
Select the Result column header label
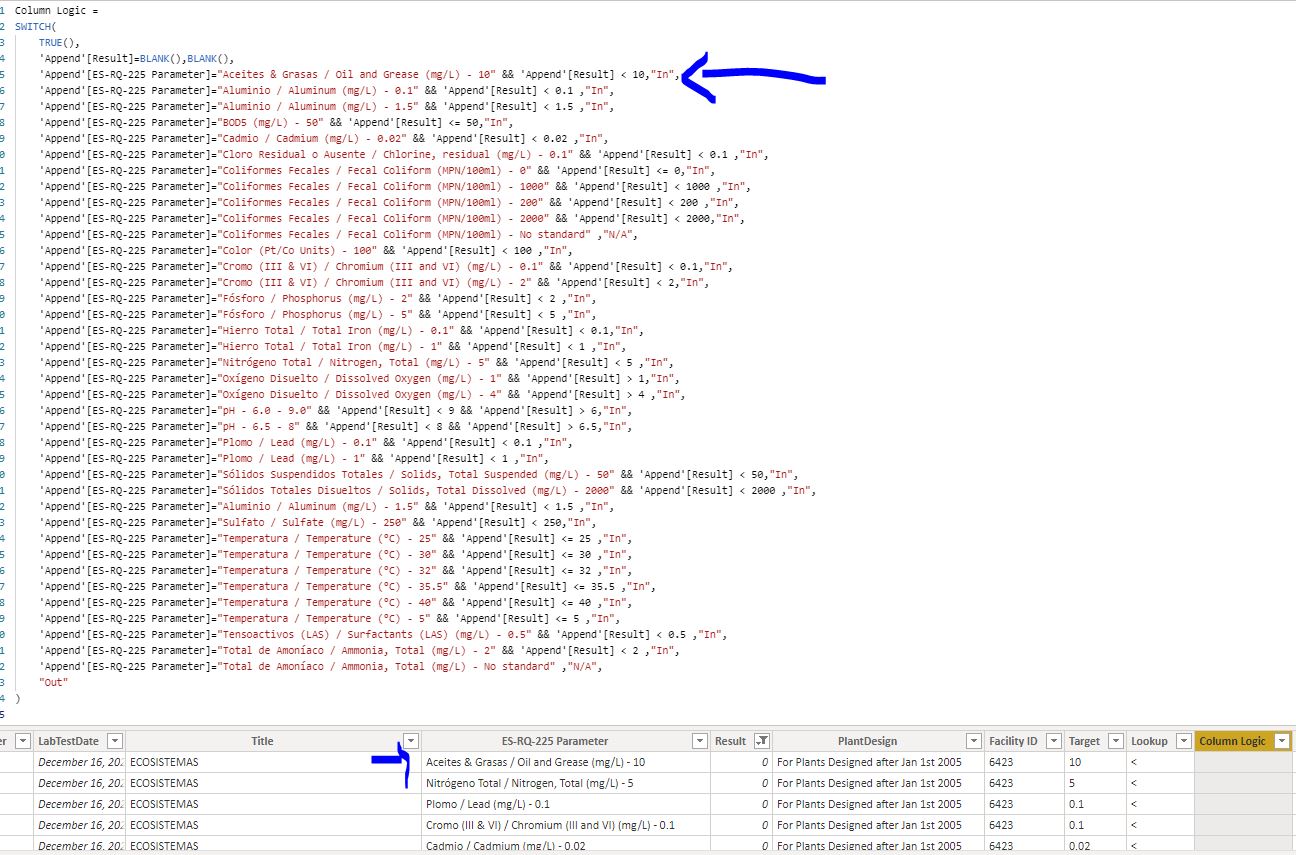pos(730,741)
